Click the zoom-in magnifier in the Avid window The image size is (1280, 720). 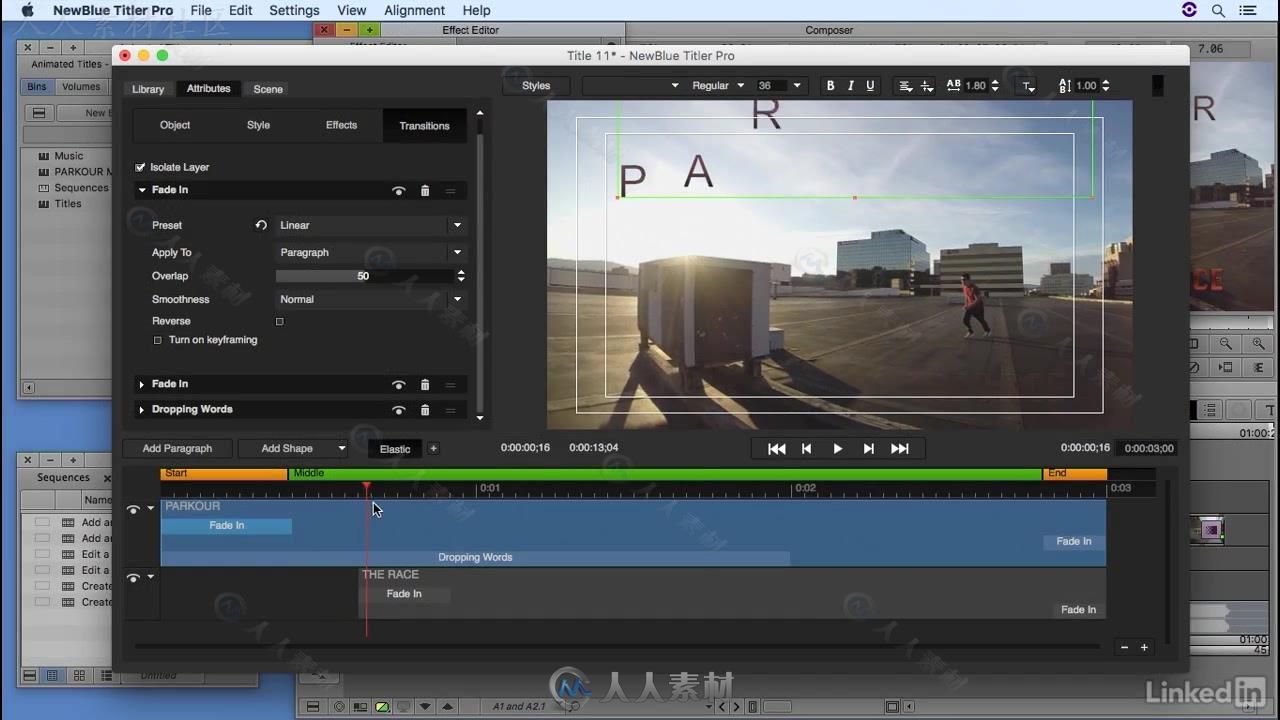tap(1259, 343)
